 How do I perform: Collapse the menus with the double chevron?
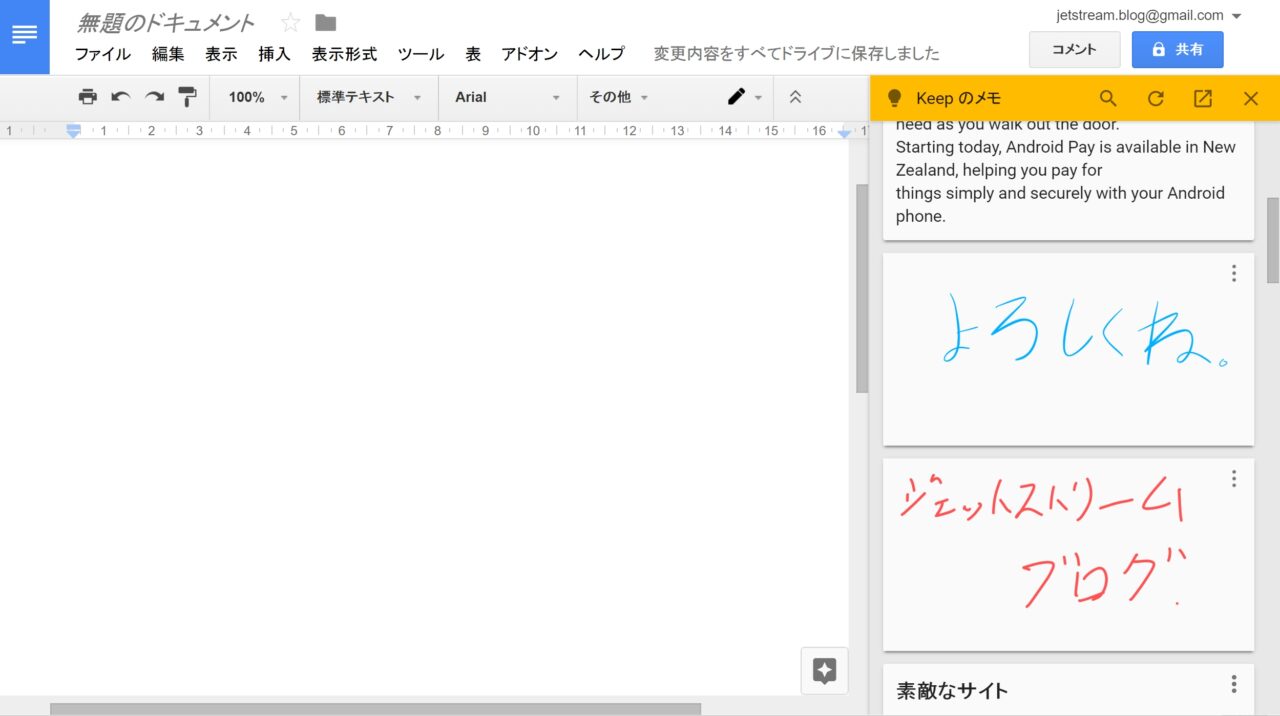pos(795,97)
